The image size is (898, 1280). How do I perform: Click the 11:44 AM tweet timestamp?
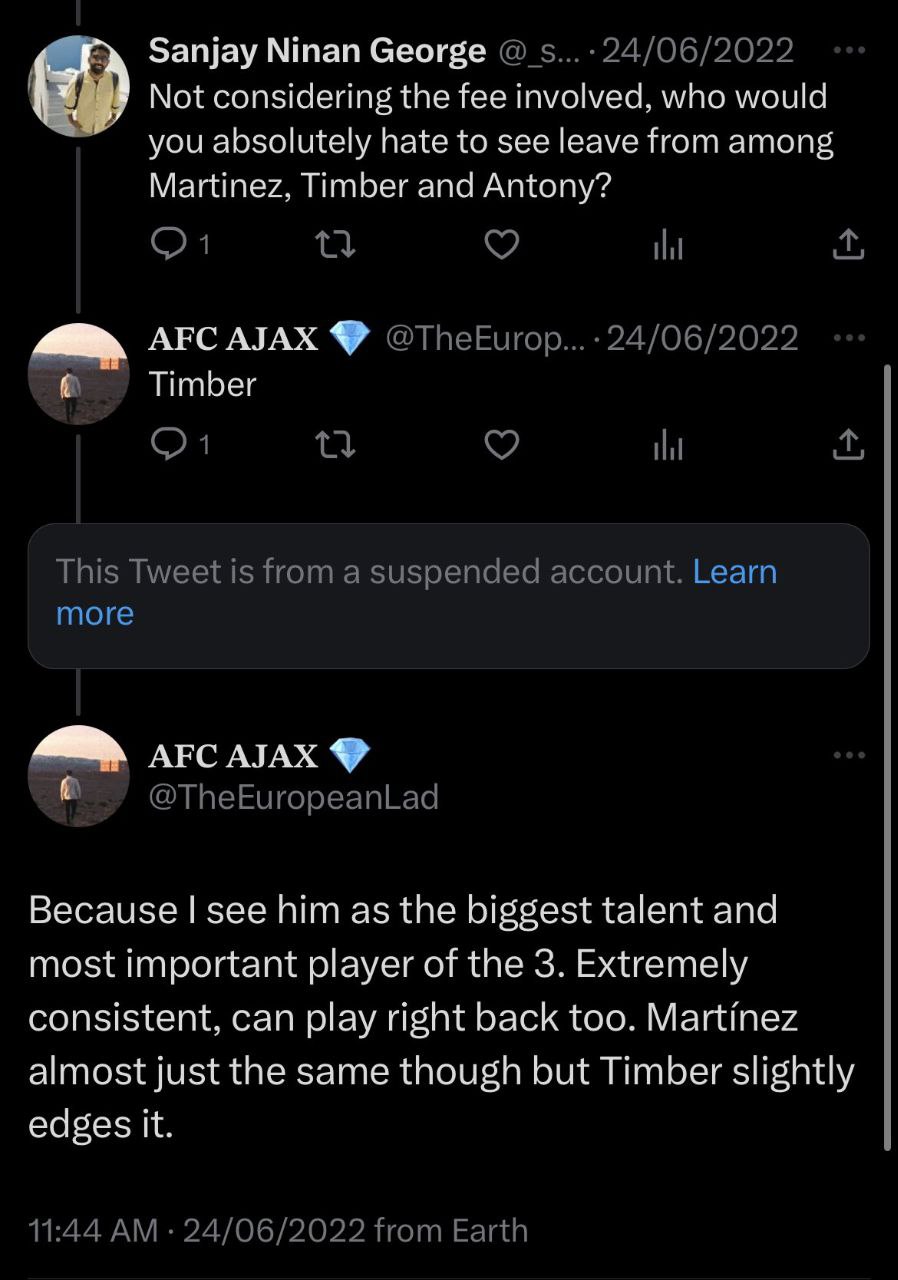click(94, 1230)
